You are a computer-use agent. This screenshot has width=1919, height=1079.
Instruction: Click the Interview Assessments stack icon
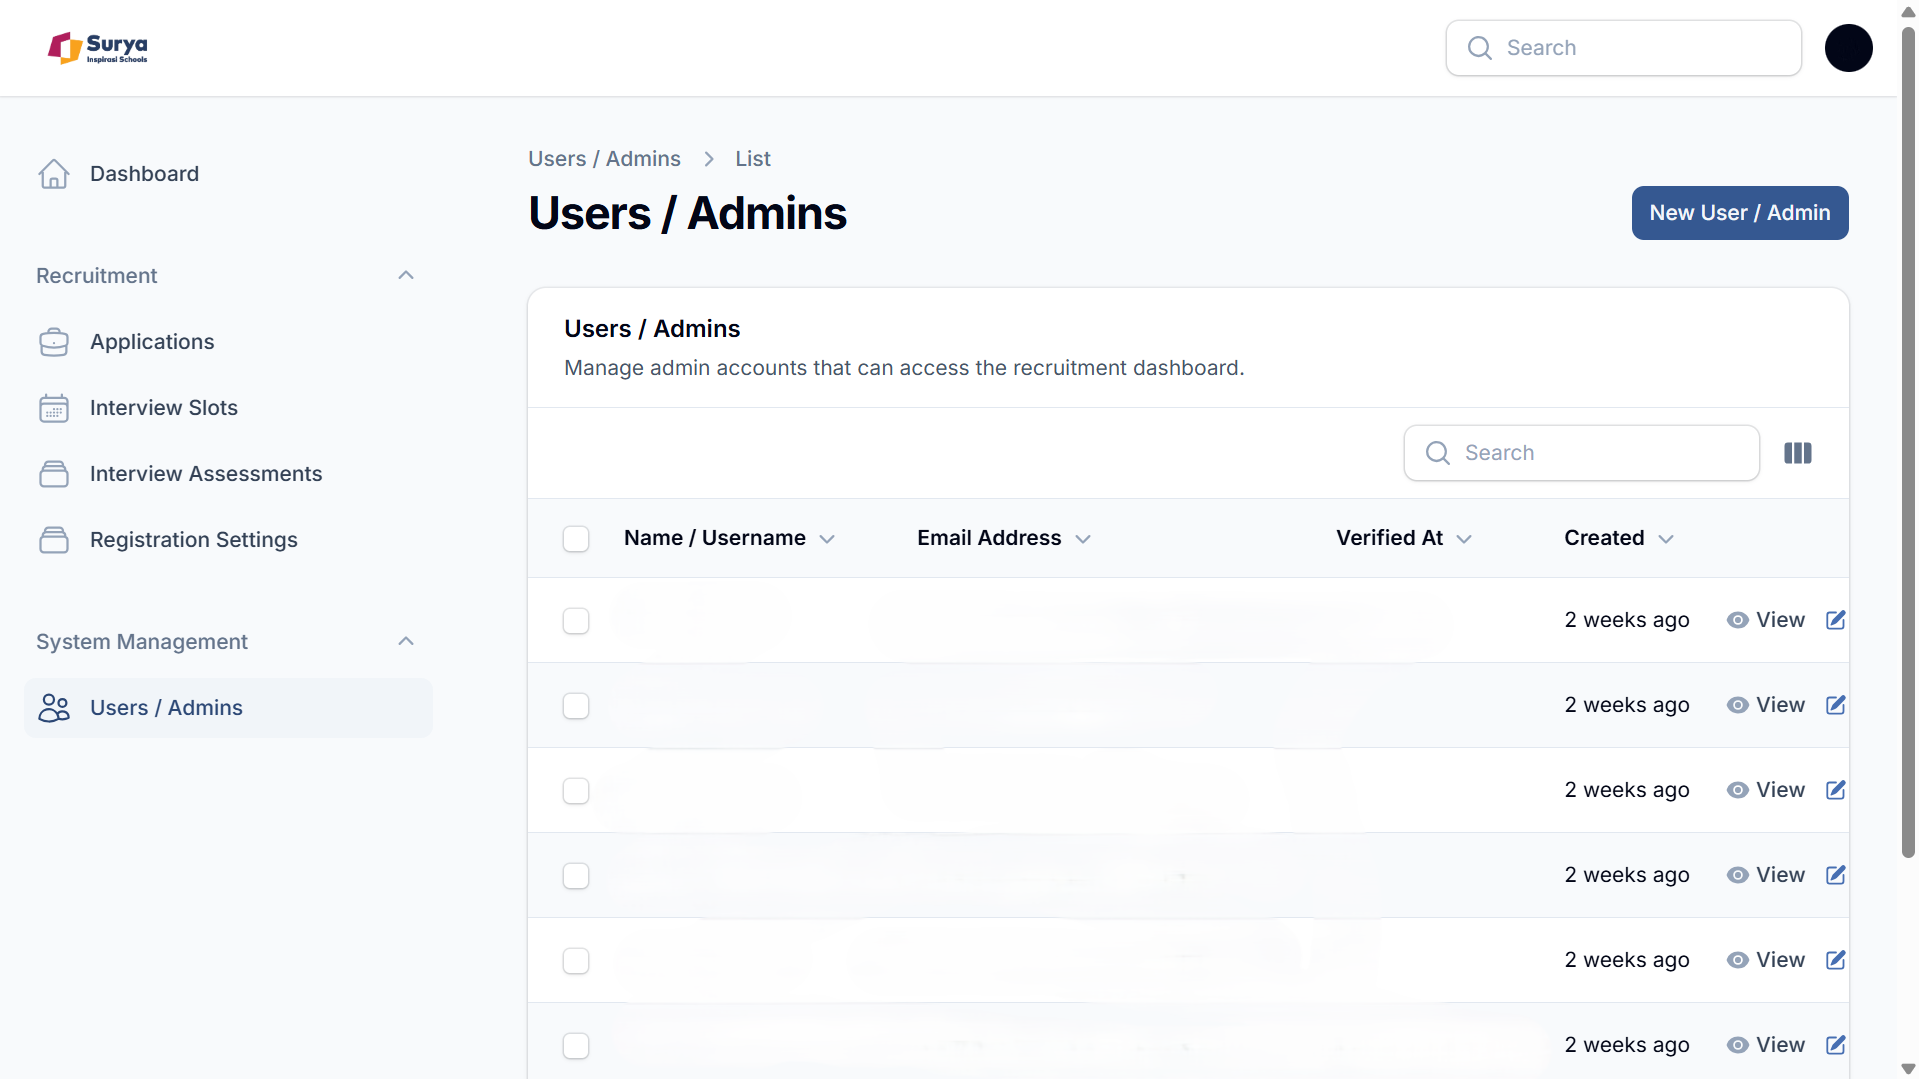[x=54, y=474]
